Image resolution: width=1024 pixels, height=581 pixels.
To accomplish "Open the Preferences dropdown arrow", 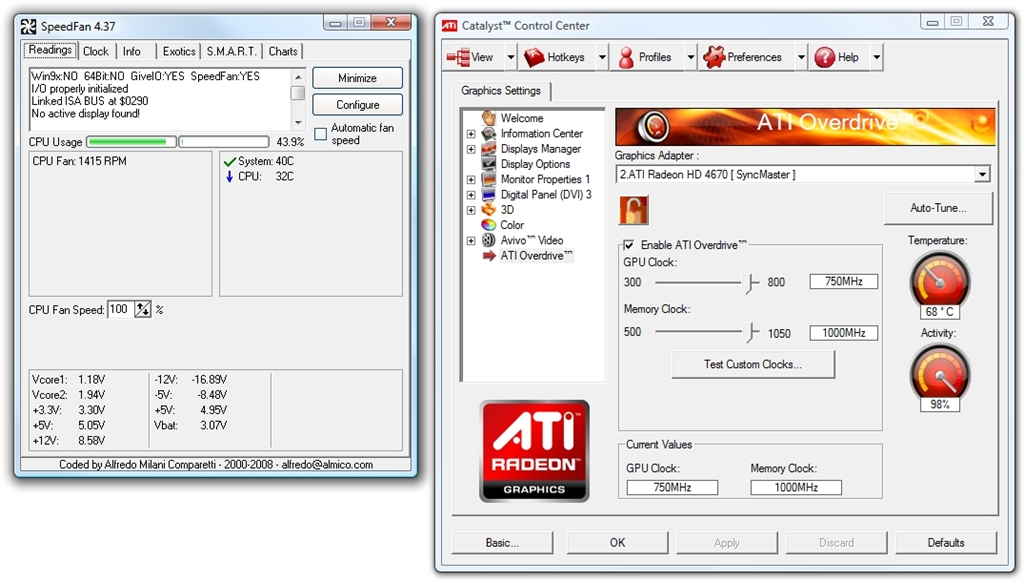I will [801, 57].
